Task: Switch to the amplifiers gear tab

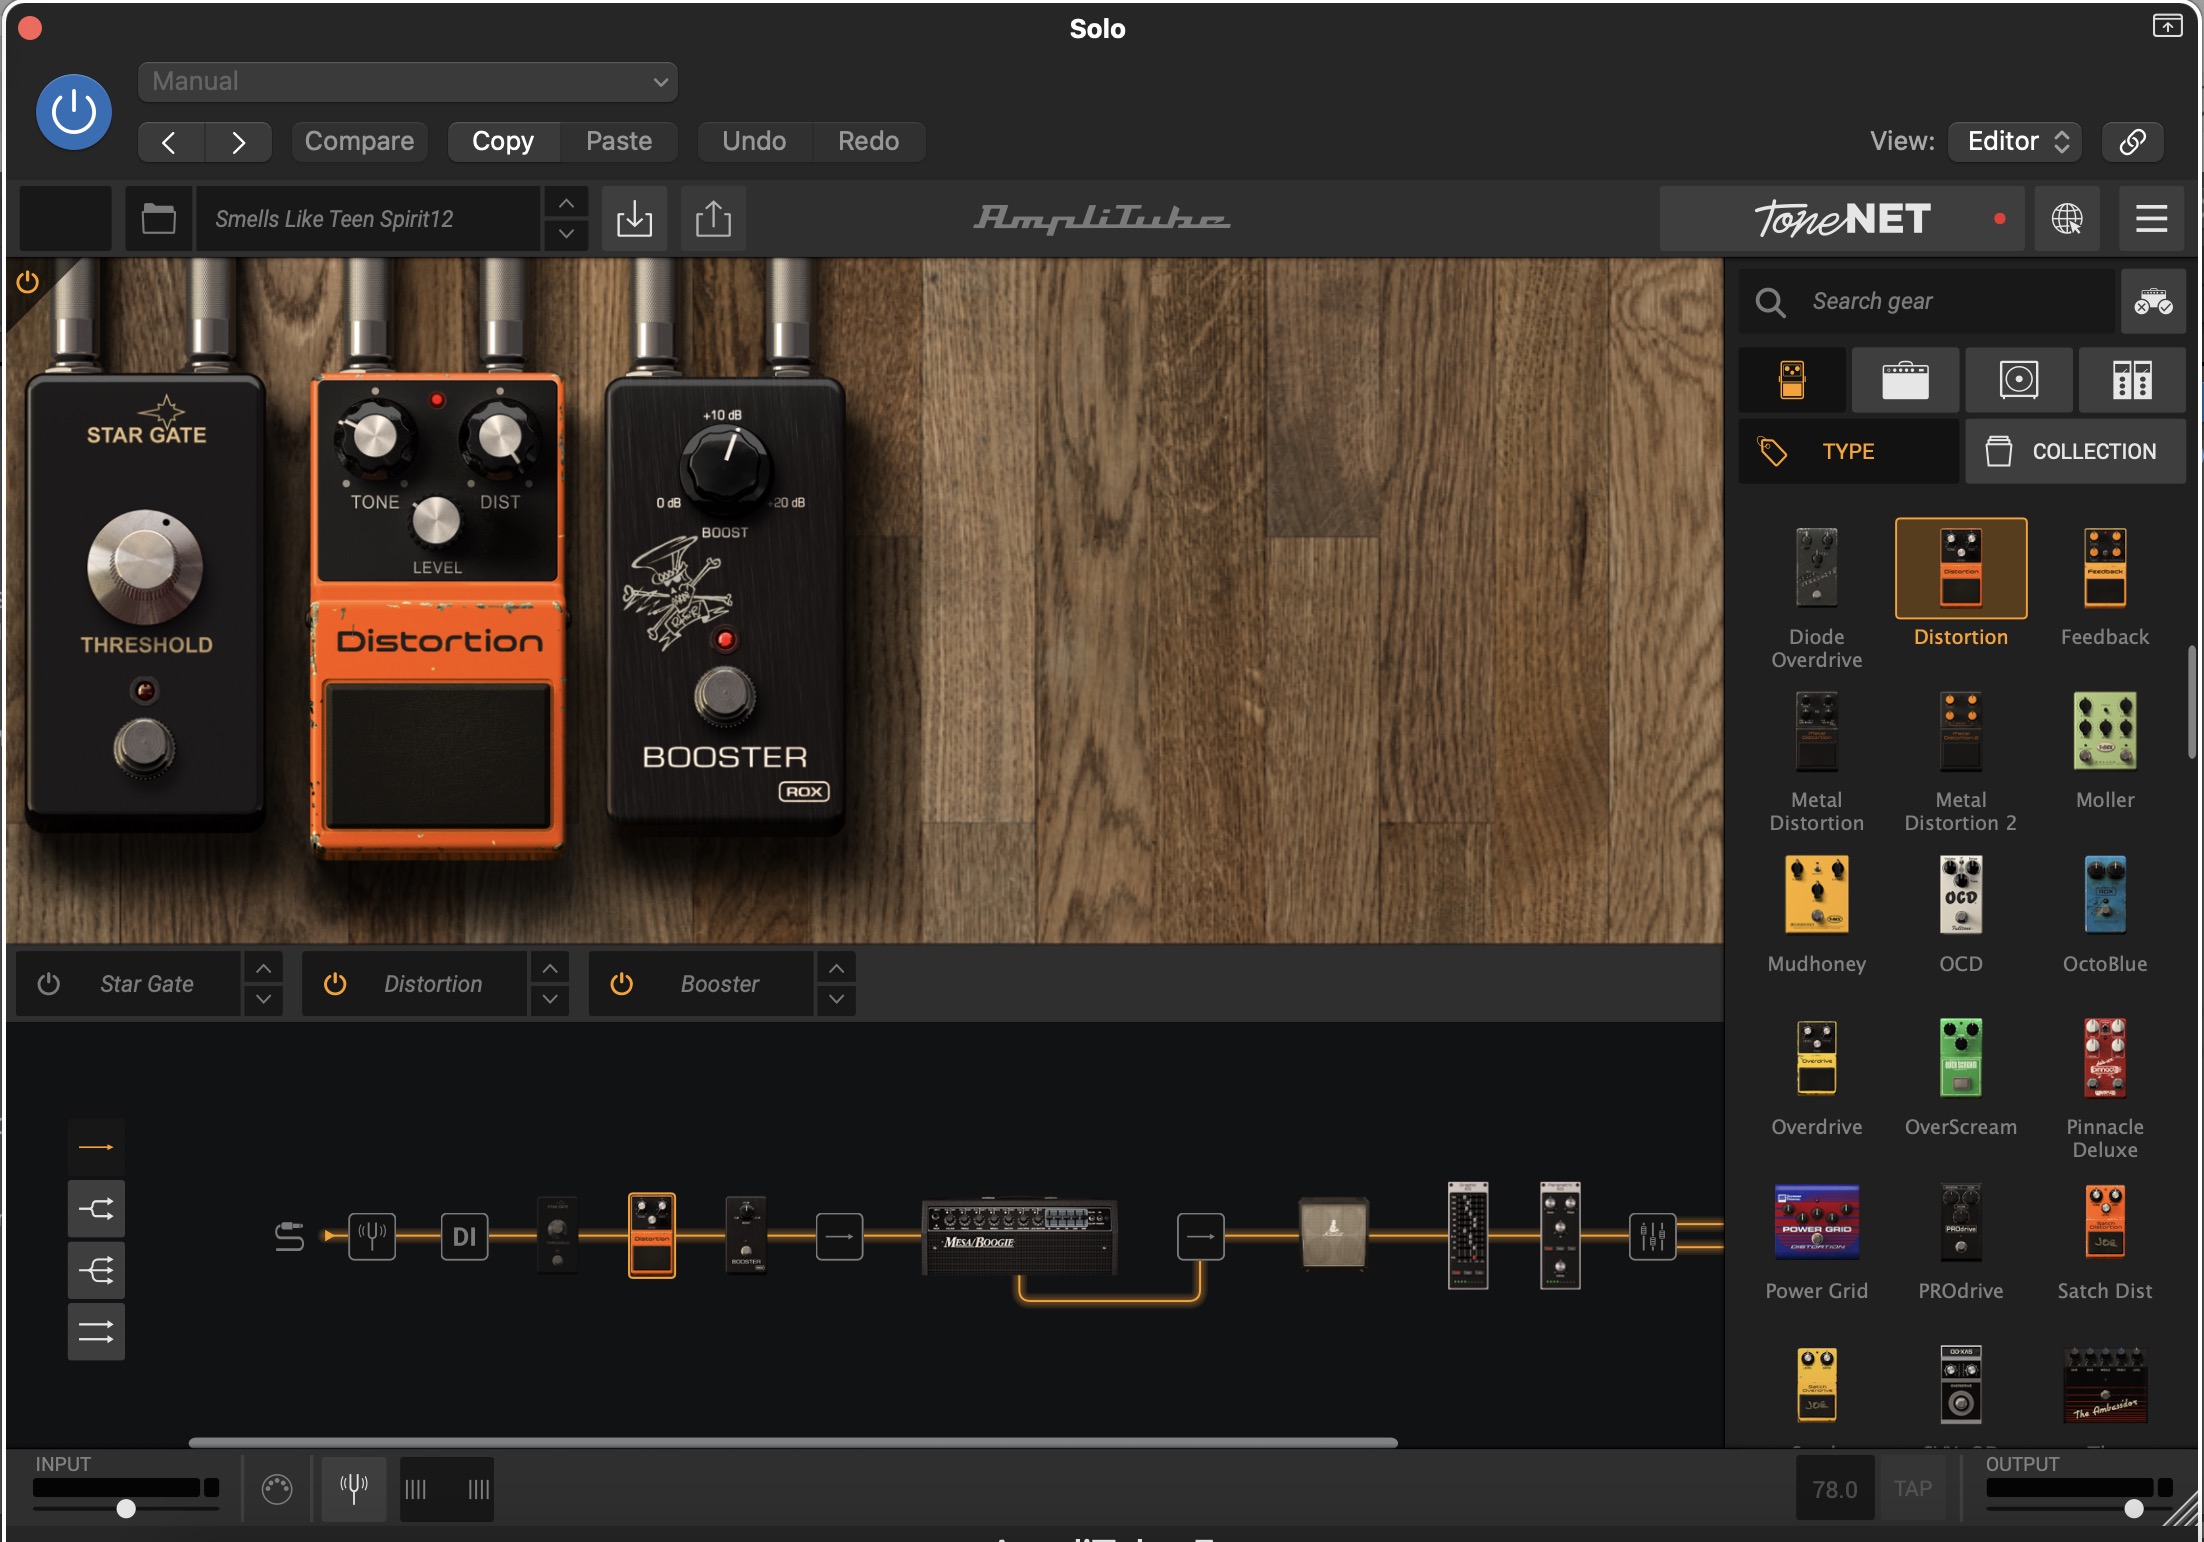Action: pos(1905,380)
